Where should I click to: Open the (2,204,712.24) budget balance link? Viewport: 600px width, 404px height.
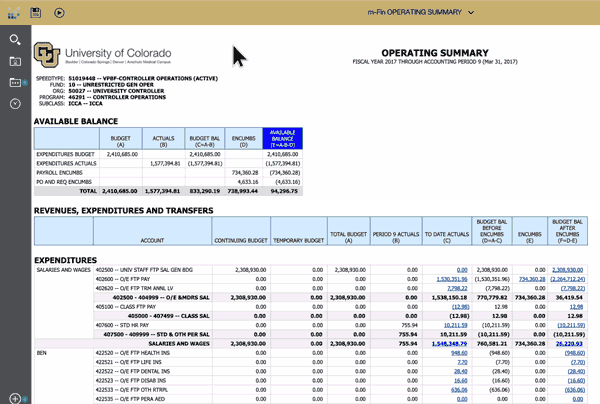pyautogui.click(x=567, y=279)
